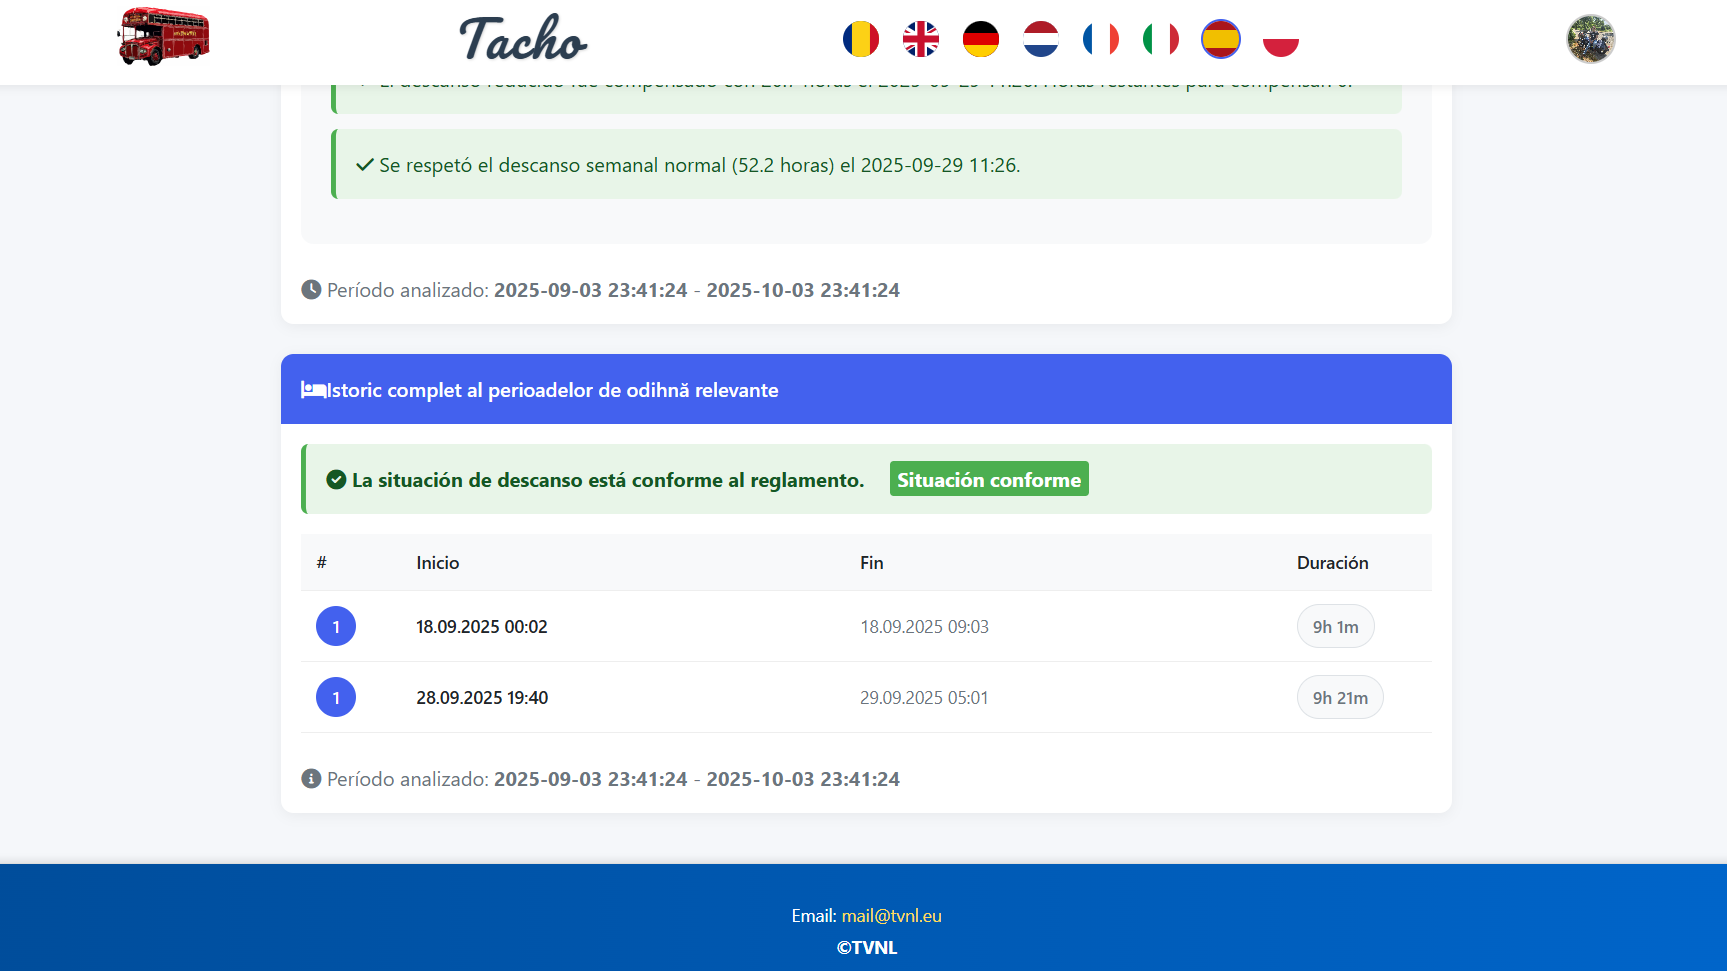Pick the French flag language
The image size is (1727, 971).
[1100, 40]
